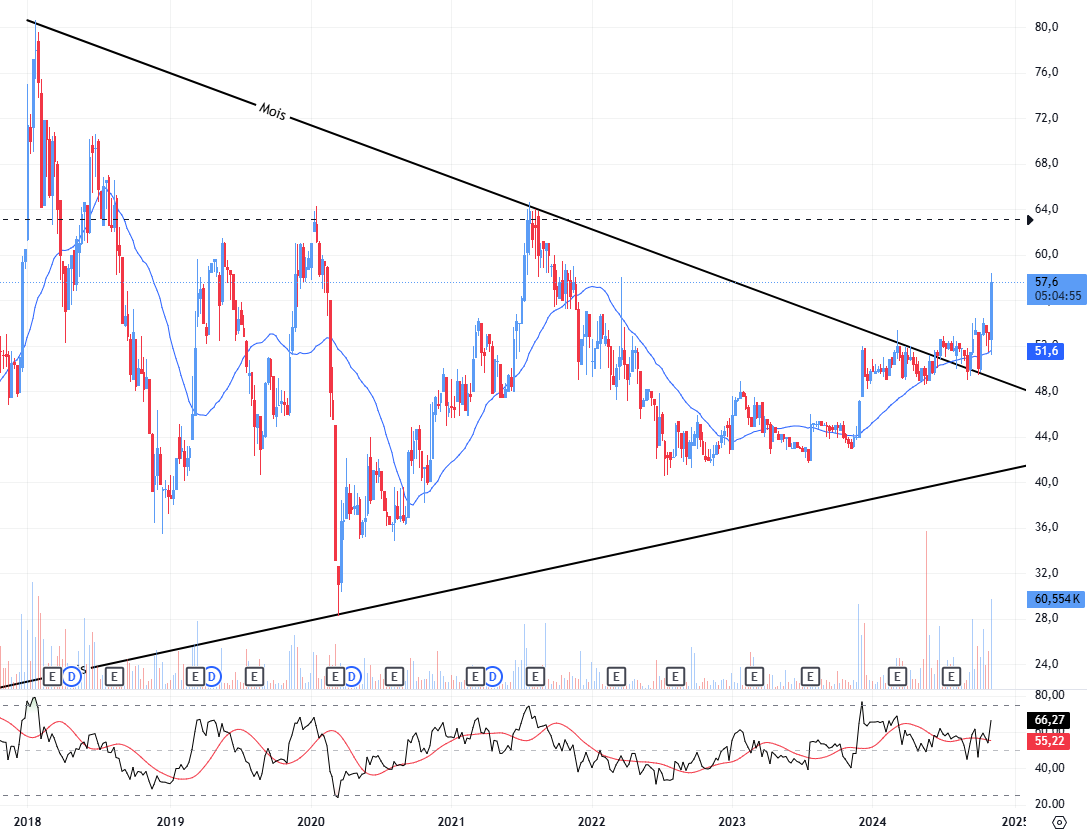The width and height of the screenshot is (1087, 836).
Task: Click the 64,0 price scale label
Action: coord(1047,209)
